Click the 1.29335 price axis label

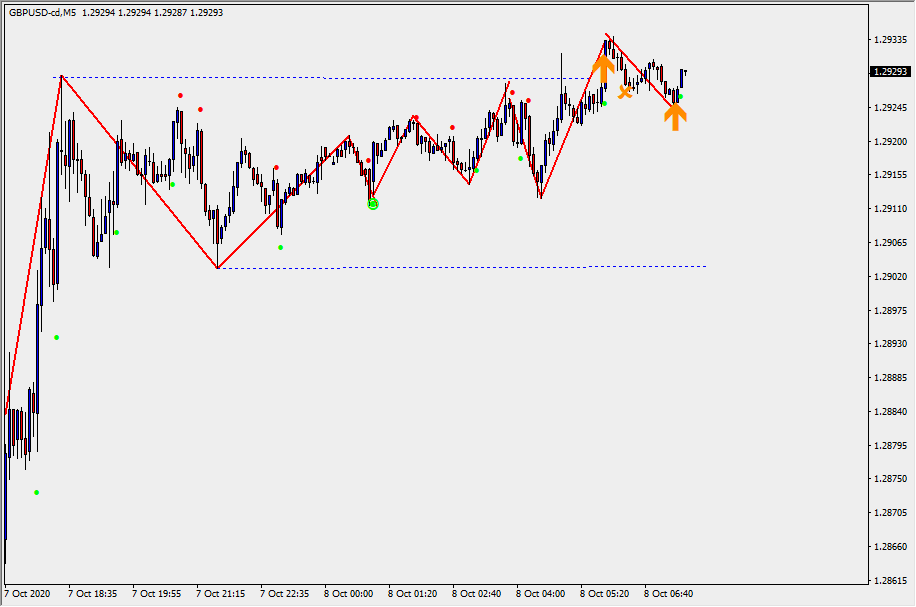tap(889, 40)
